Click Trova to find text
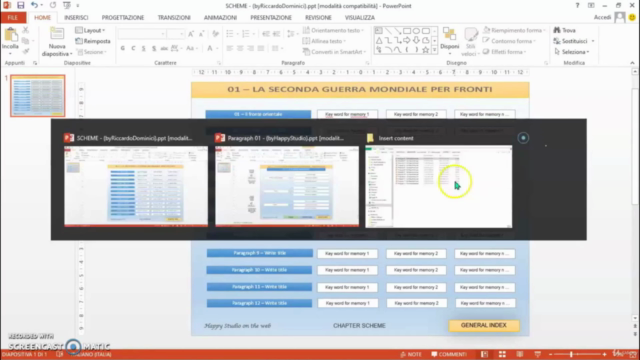The height and width of the screenshot is (360, 640). pos(564,30)
